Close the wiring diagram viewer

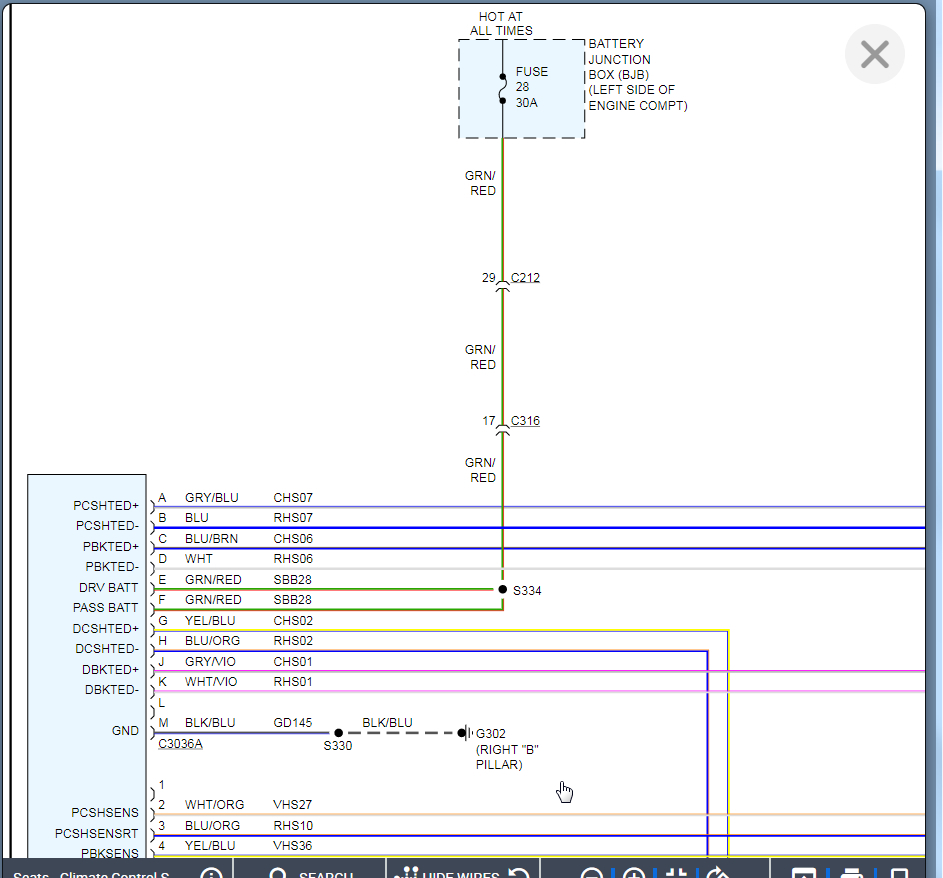point(874,54)
